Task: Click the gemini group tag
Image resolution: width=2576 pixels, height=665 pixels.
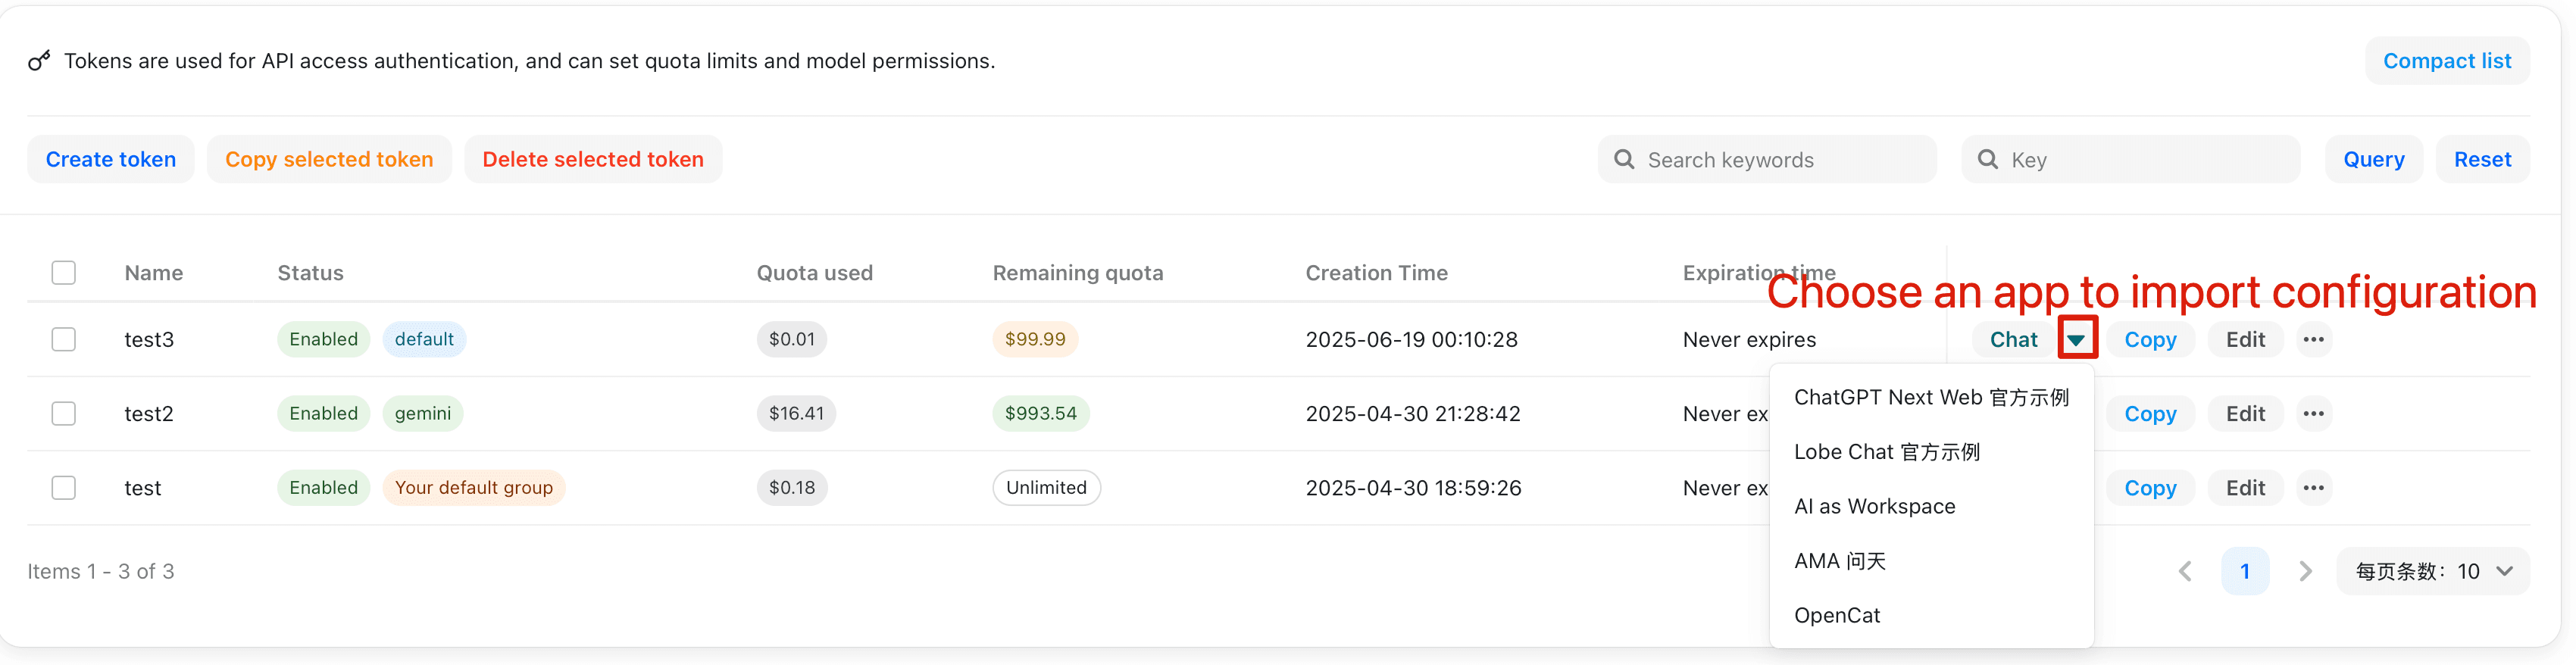Action: pyautogui.click(x=422, y=414)
